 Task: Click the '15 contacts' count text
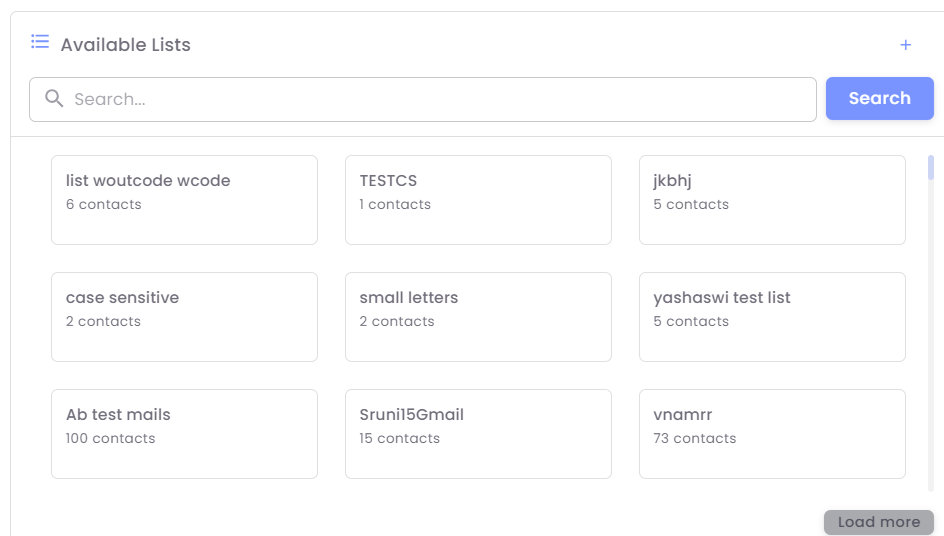399,438
